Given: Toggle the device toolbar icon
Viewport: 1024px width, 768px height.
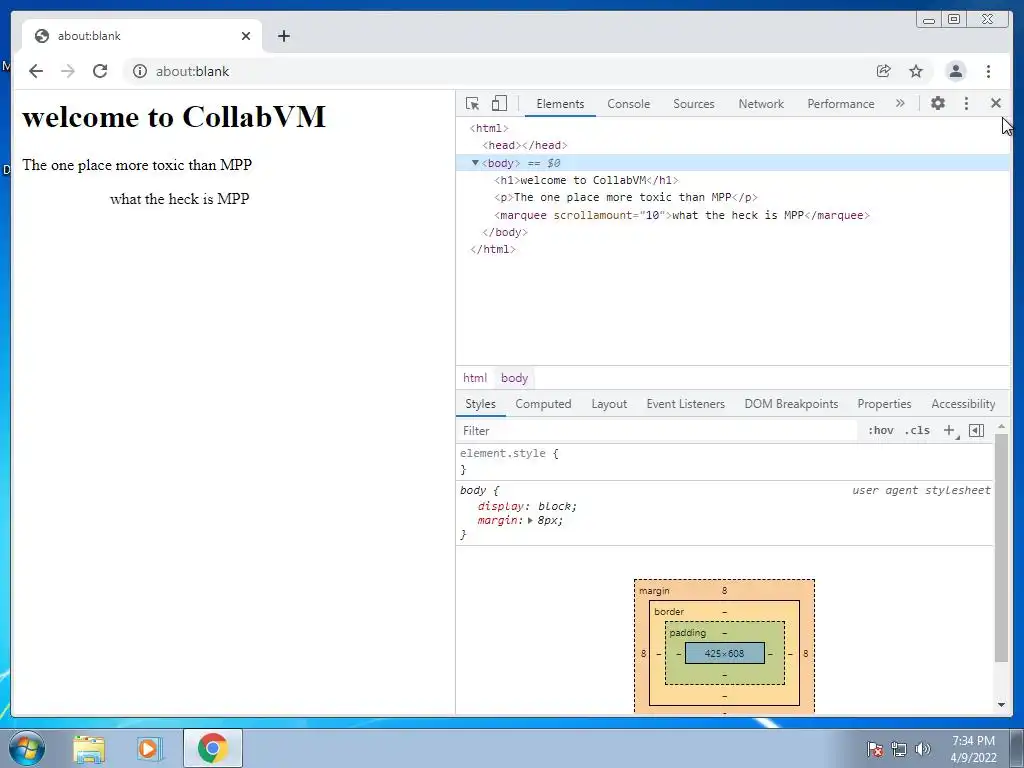Looking at the screenshot, I should pos(499,104).
